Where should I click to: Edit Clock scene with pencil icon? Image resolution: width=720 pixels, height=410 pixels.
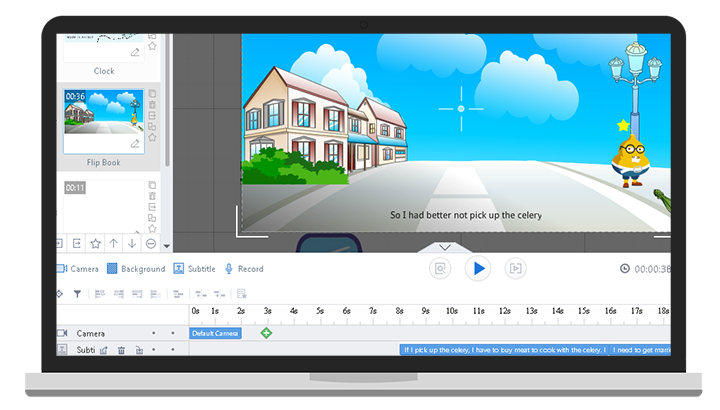(135, 52)
